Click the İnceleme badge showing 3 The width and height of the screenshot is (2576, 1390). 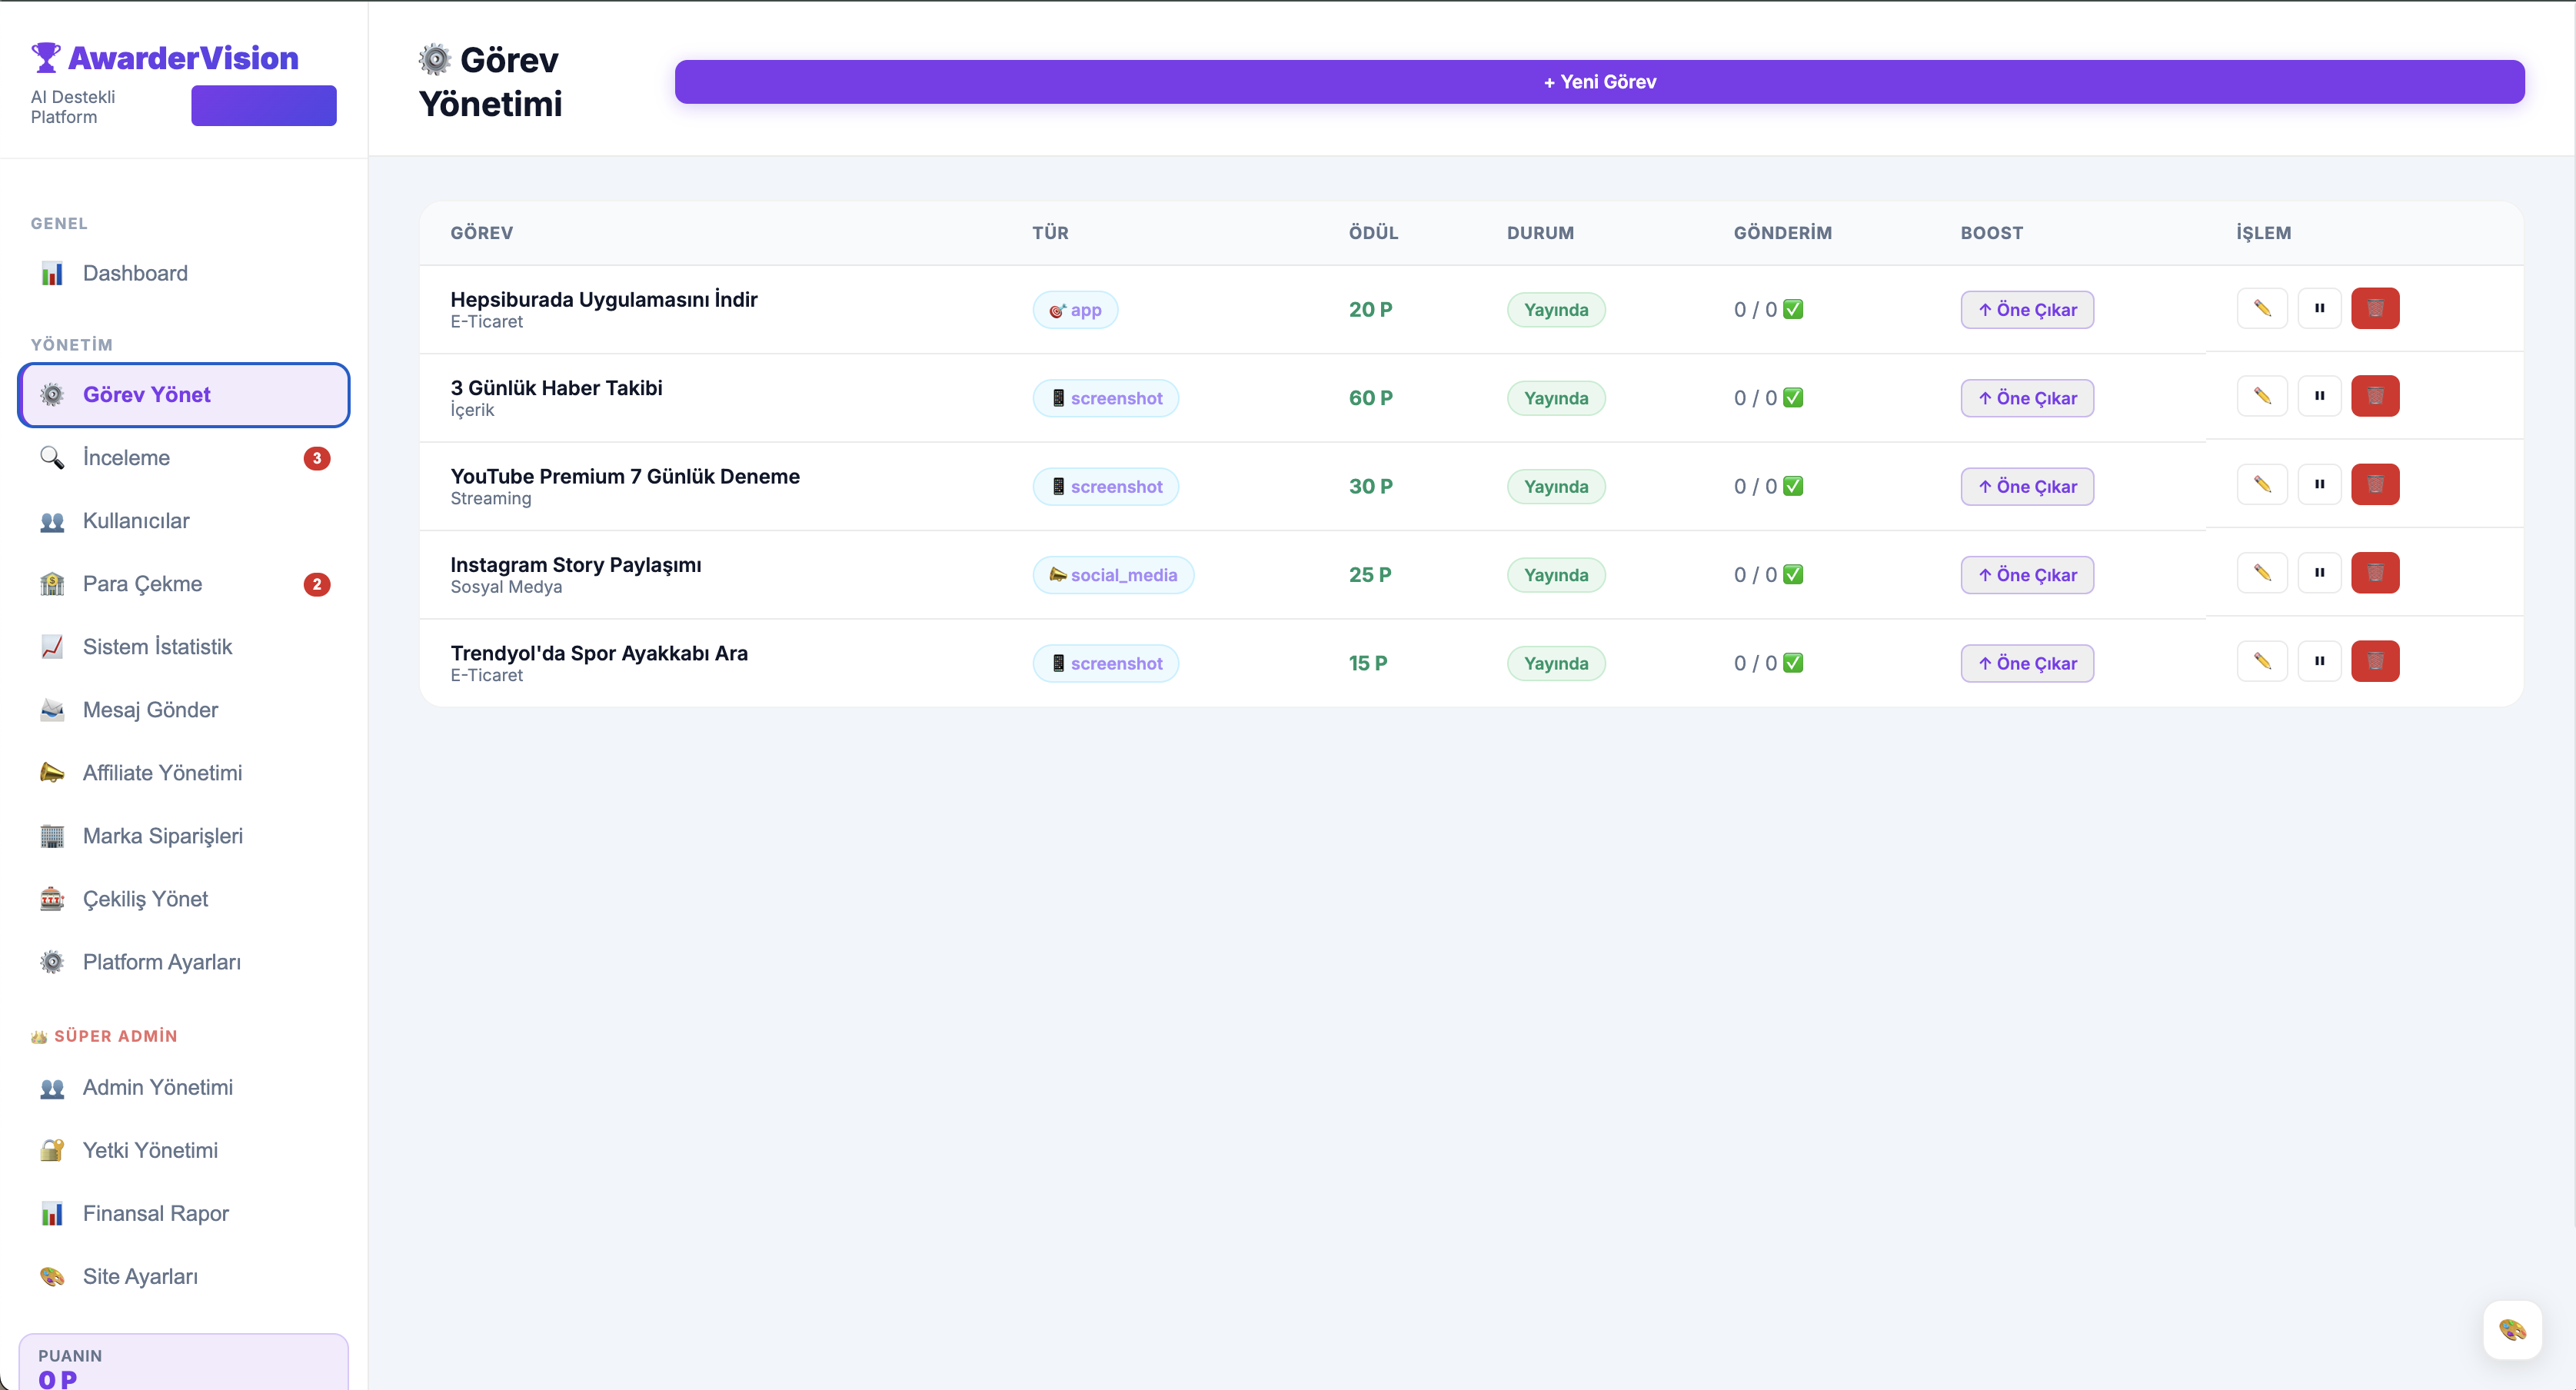pos(316,458)
